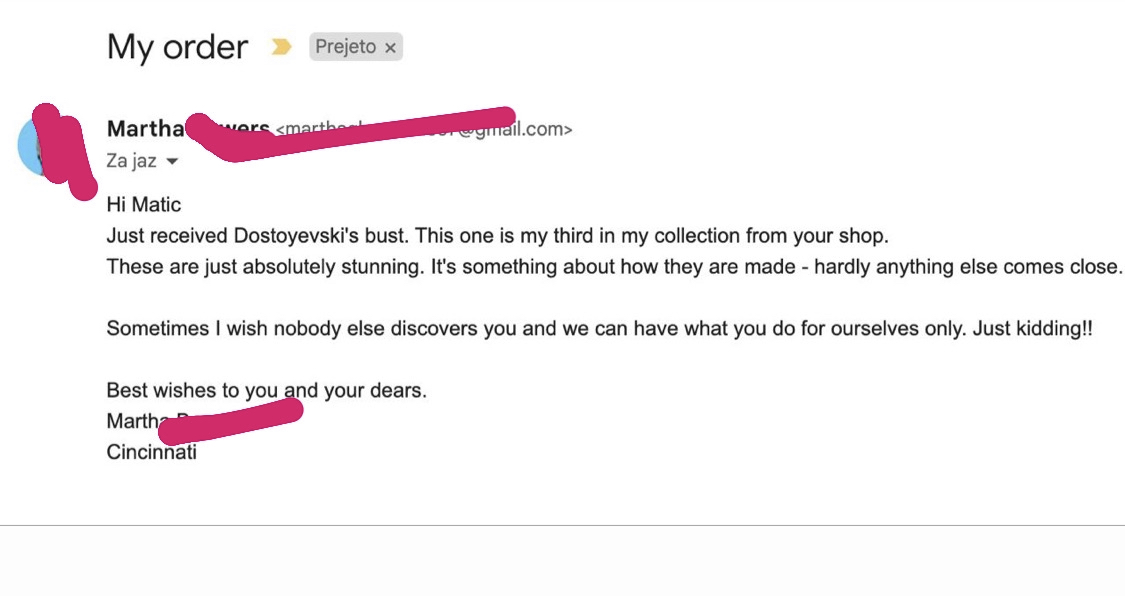Click the yellow importance marker icon
This screenshot has height=596, width=1125.
[281, 47]
